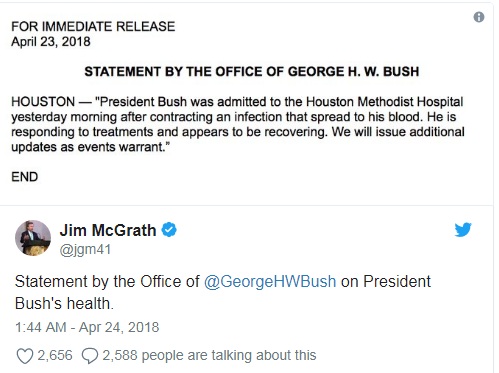Open the Jim McGrath display name
The image size is (499, 373).
pyautogui.click(x=108, y=230)
